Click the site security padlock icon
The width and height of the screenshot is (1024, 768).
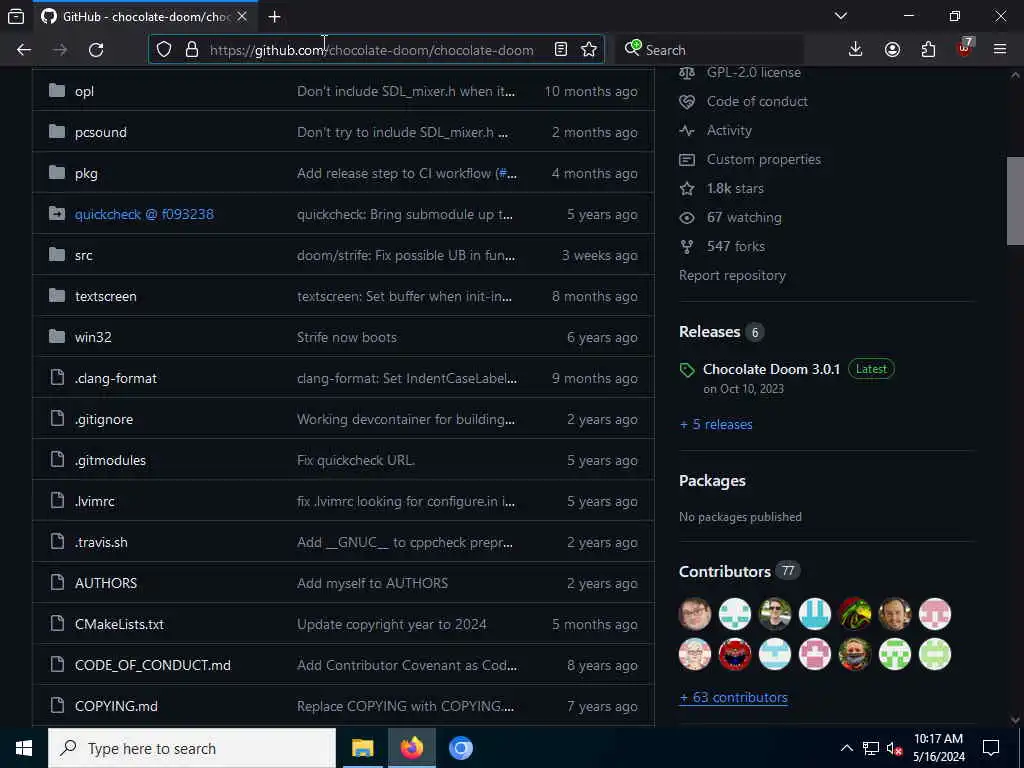[191, 50]
